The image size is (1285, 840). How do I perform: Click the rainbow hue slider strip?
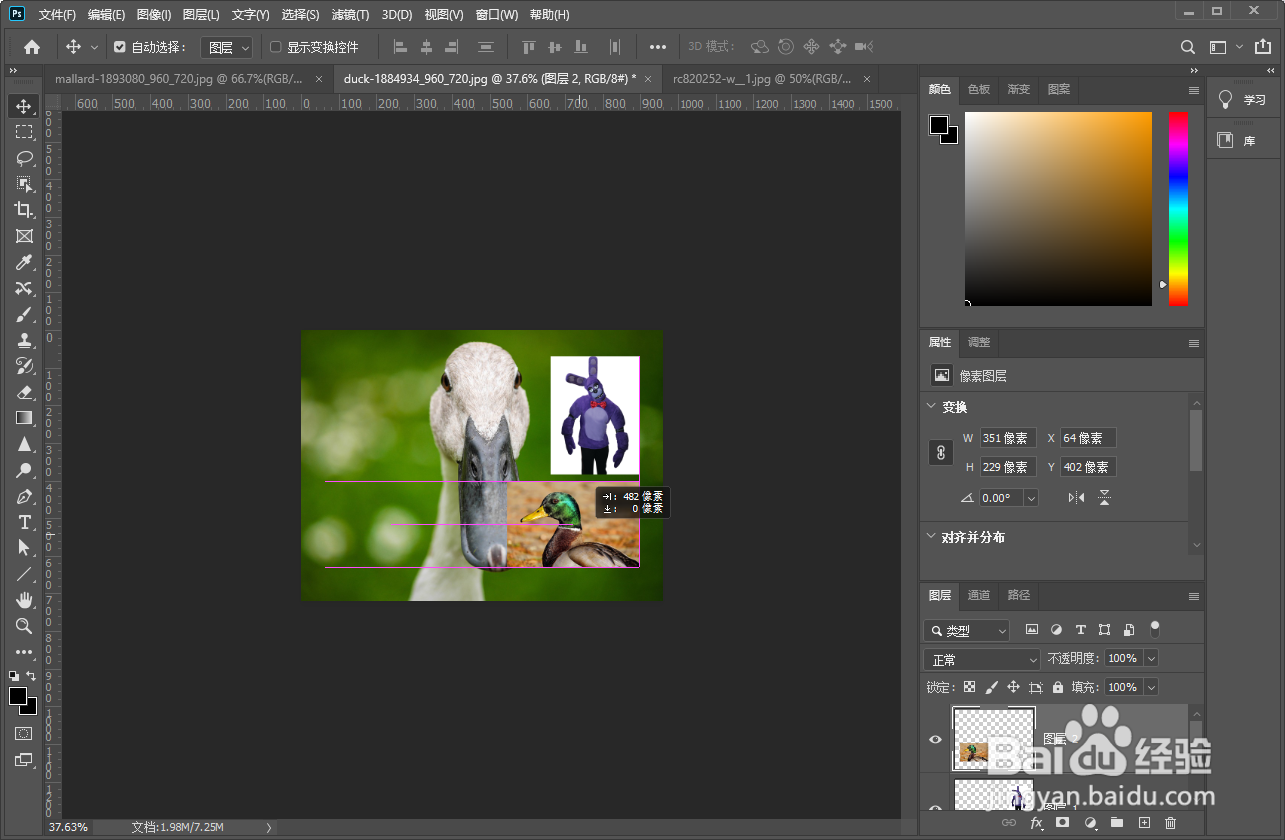[x=1178, y=208]
